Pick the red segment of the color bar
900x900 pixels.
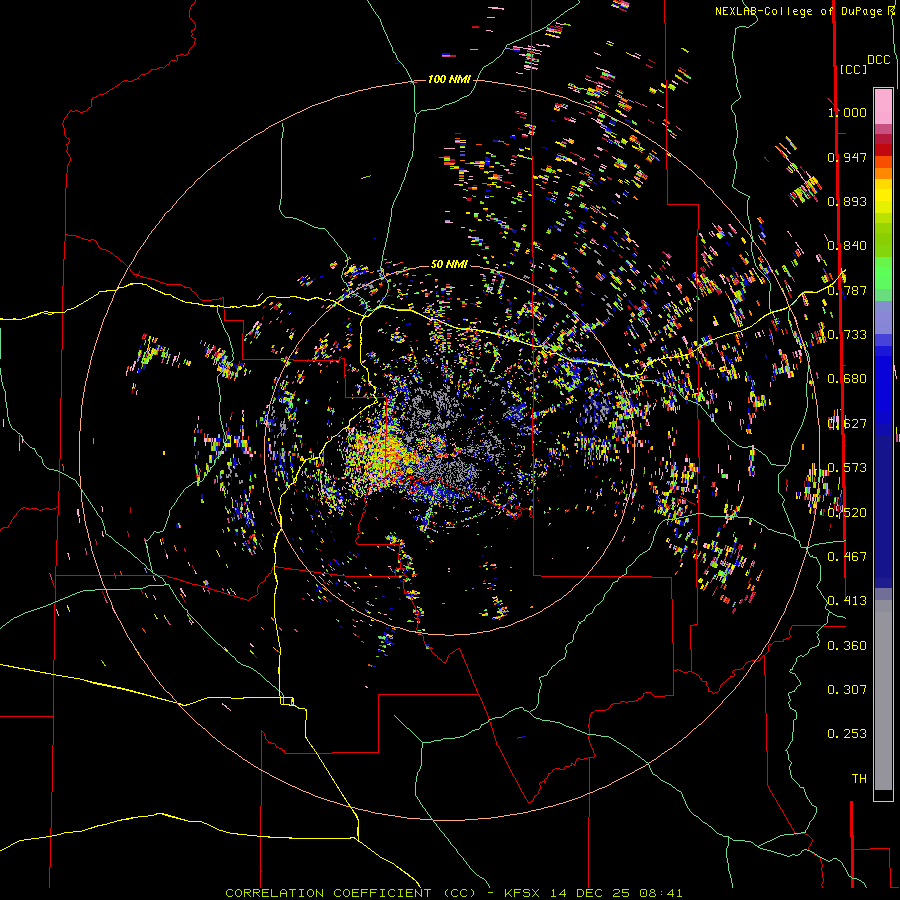(x=883, y=150)
